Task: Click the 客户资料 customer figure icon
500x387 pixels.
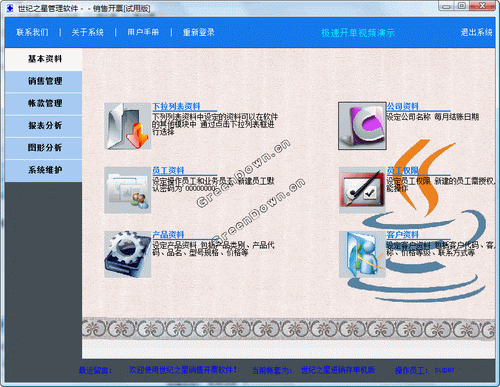Action: [x=362, y=254]
